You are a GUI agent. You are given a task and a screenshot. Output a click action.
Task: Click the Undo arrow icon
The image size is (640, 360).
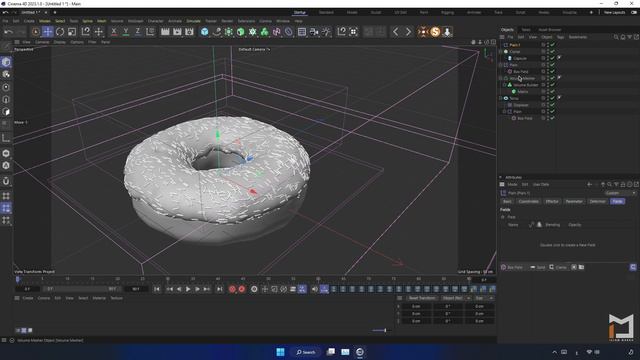[x=8, y=32]
